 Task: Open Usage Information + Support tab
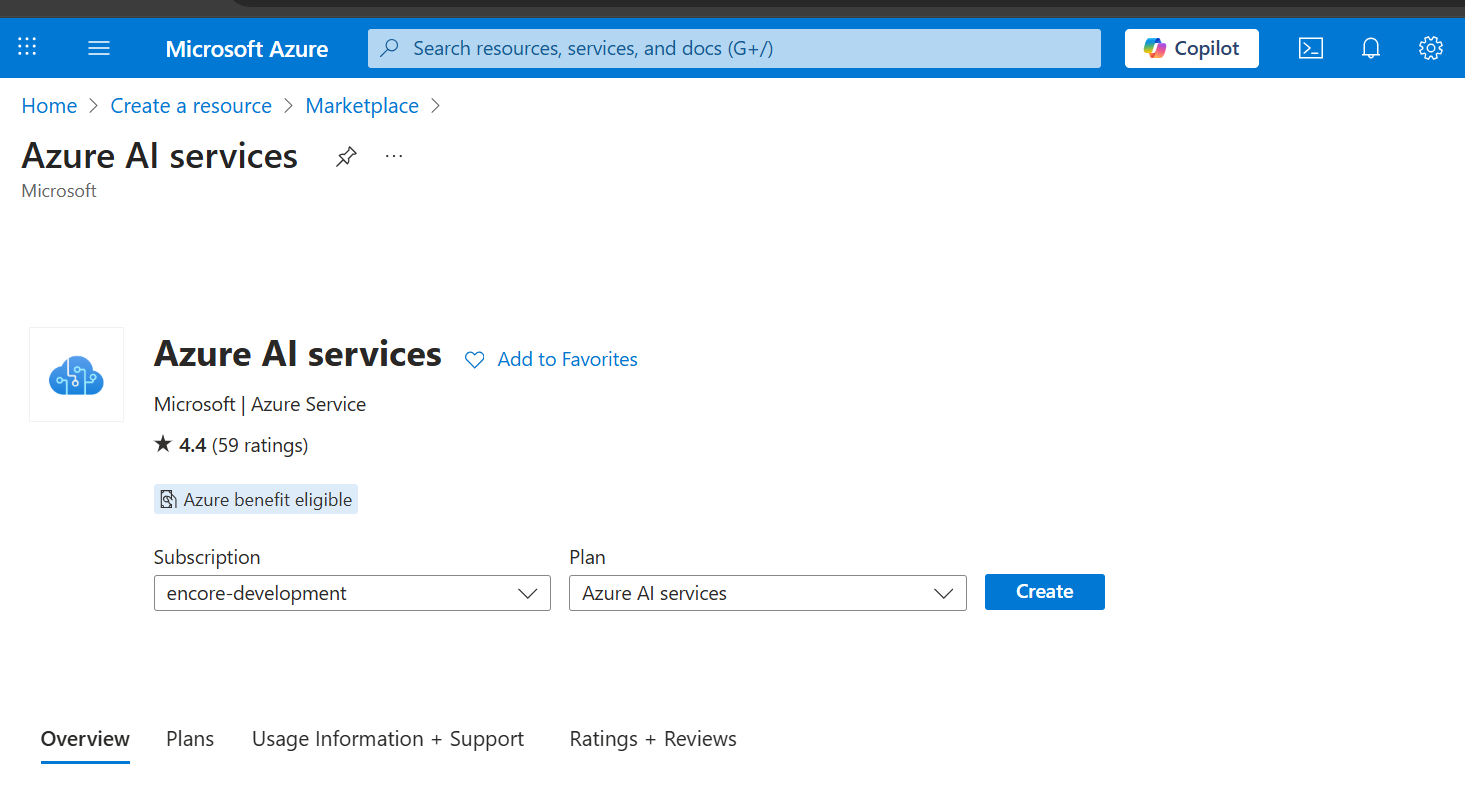(x=388, y=739)
